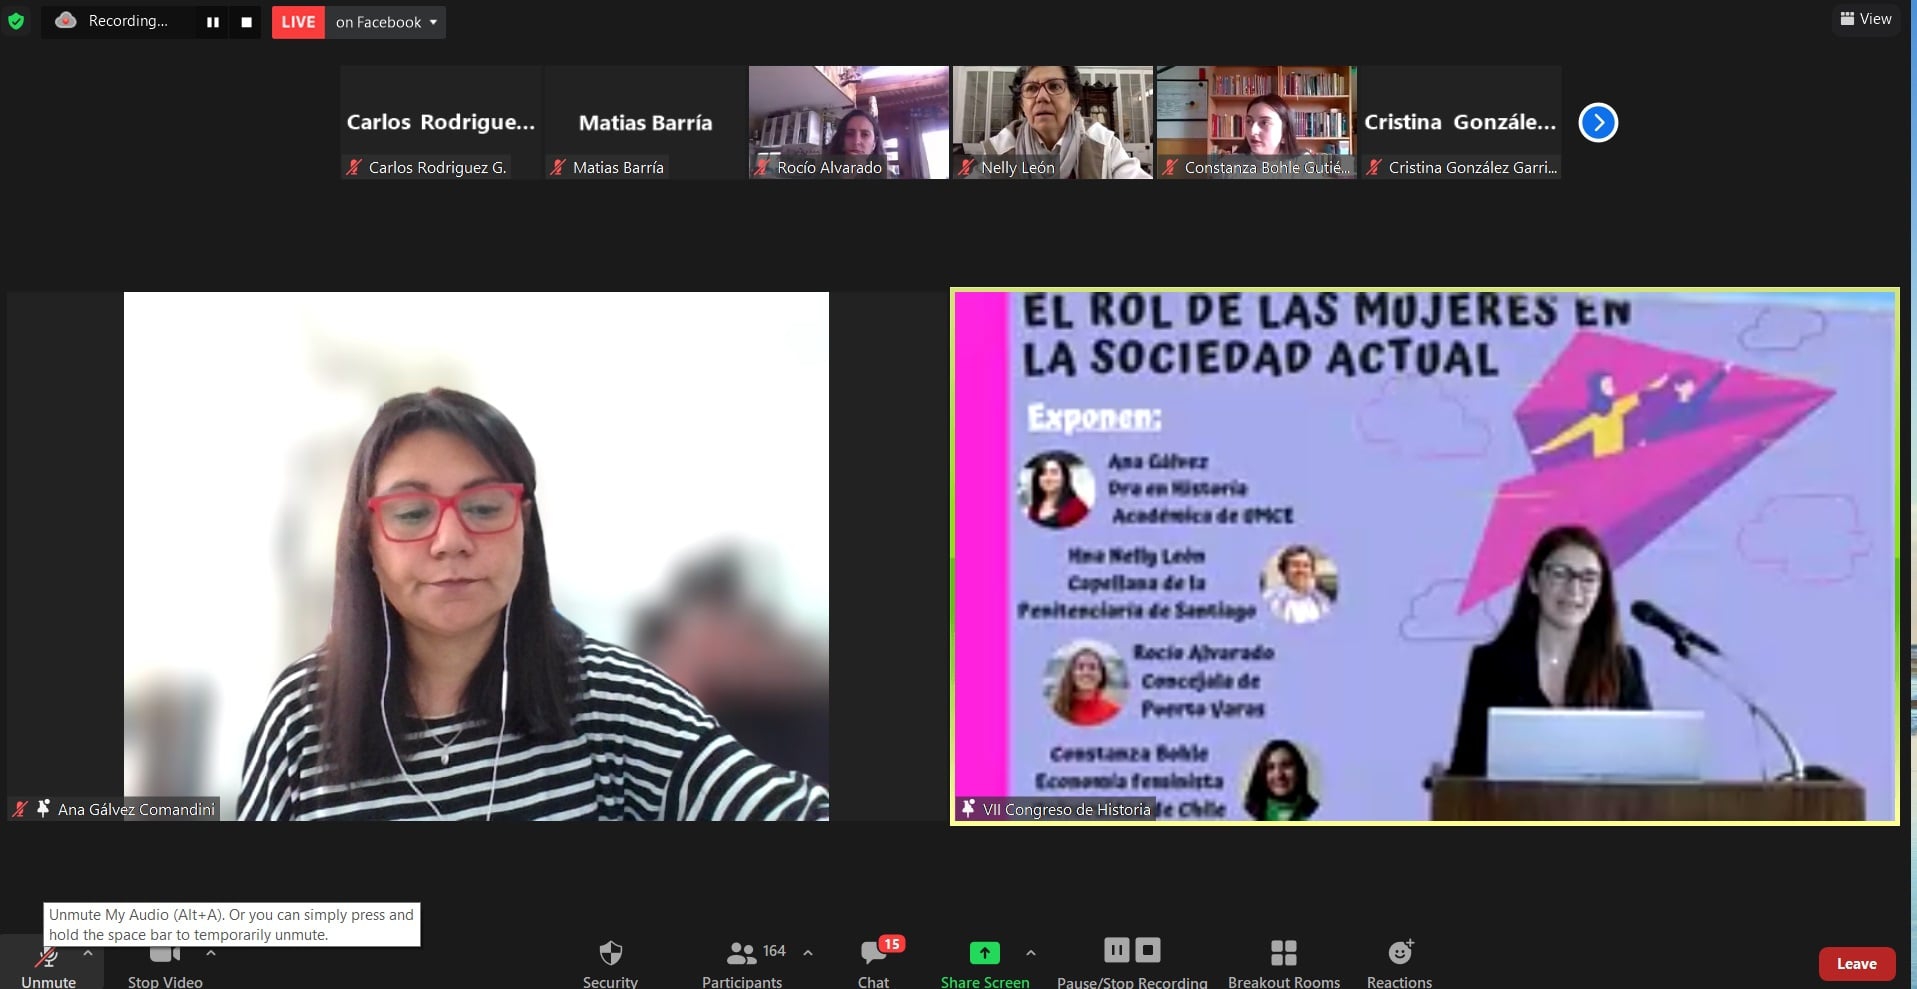Screen dimensions: 1917x989
Task: Click the green Share Screen icon
Action: click(x=984, y=953)
